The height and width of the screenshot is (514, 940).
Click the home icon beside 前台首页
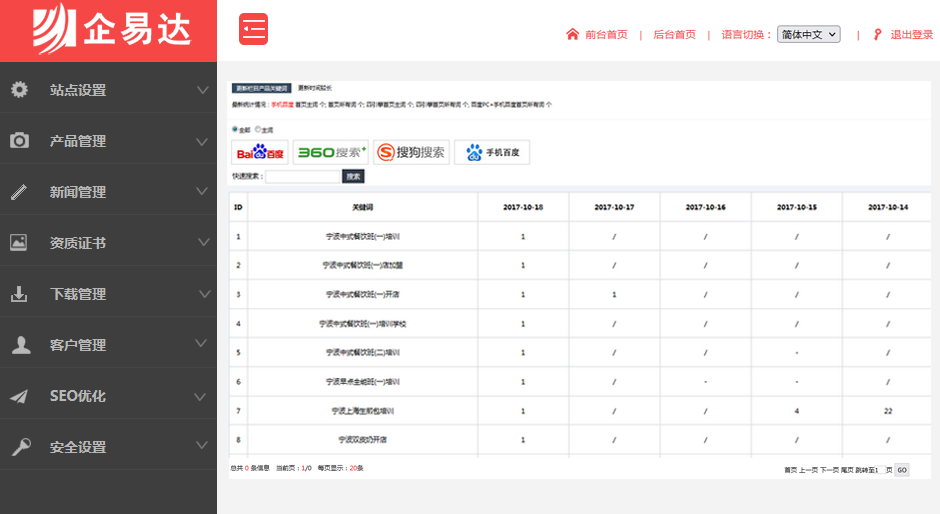tap(572, 34)
